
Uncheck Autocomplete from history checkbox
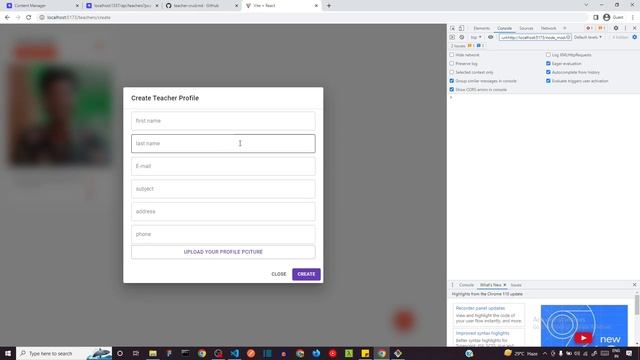pos(548,72)
